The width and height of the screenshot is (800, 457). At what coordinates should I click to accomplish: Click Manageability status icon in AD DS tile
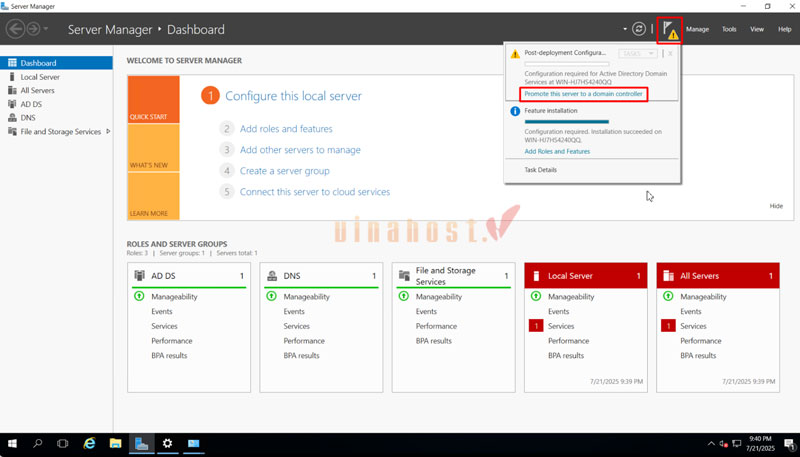tap(139, 296)
